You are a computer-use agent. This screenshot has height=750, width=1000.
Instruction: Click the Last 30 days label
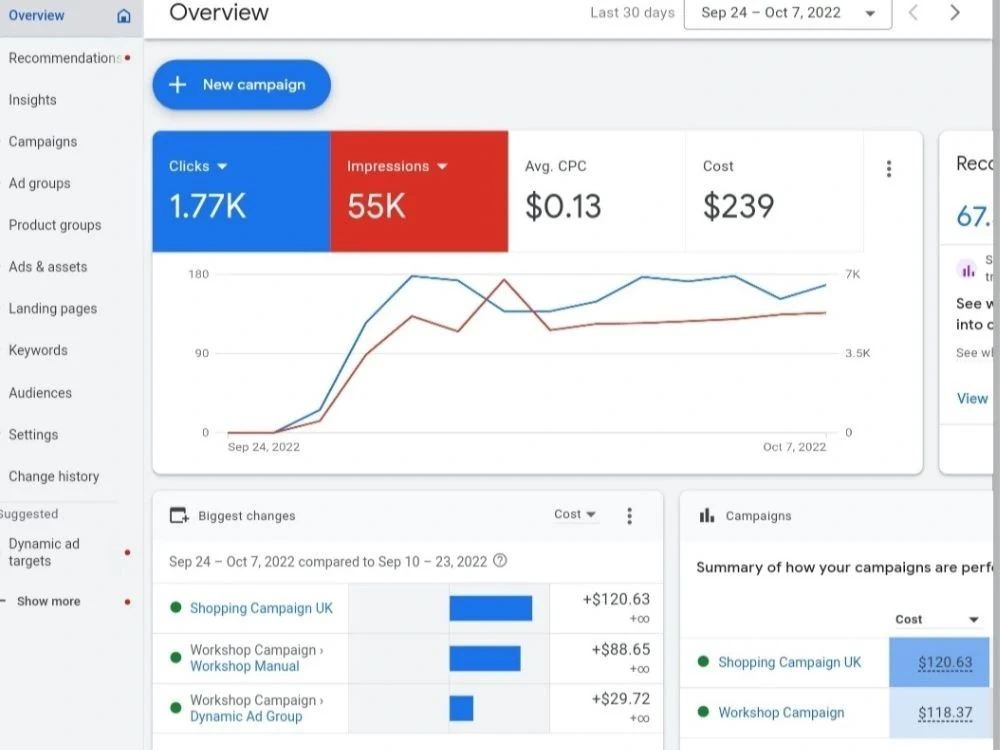point(632,13)
